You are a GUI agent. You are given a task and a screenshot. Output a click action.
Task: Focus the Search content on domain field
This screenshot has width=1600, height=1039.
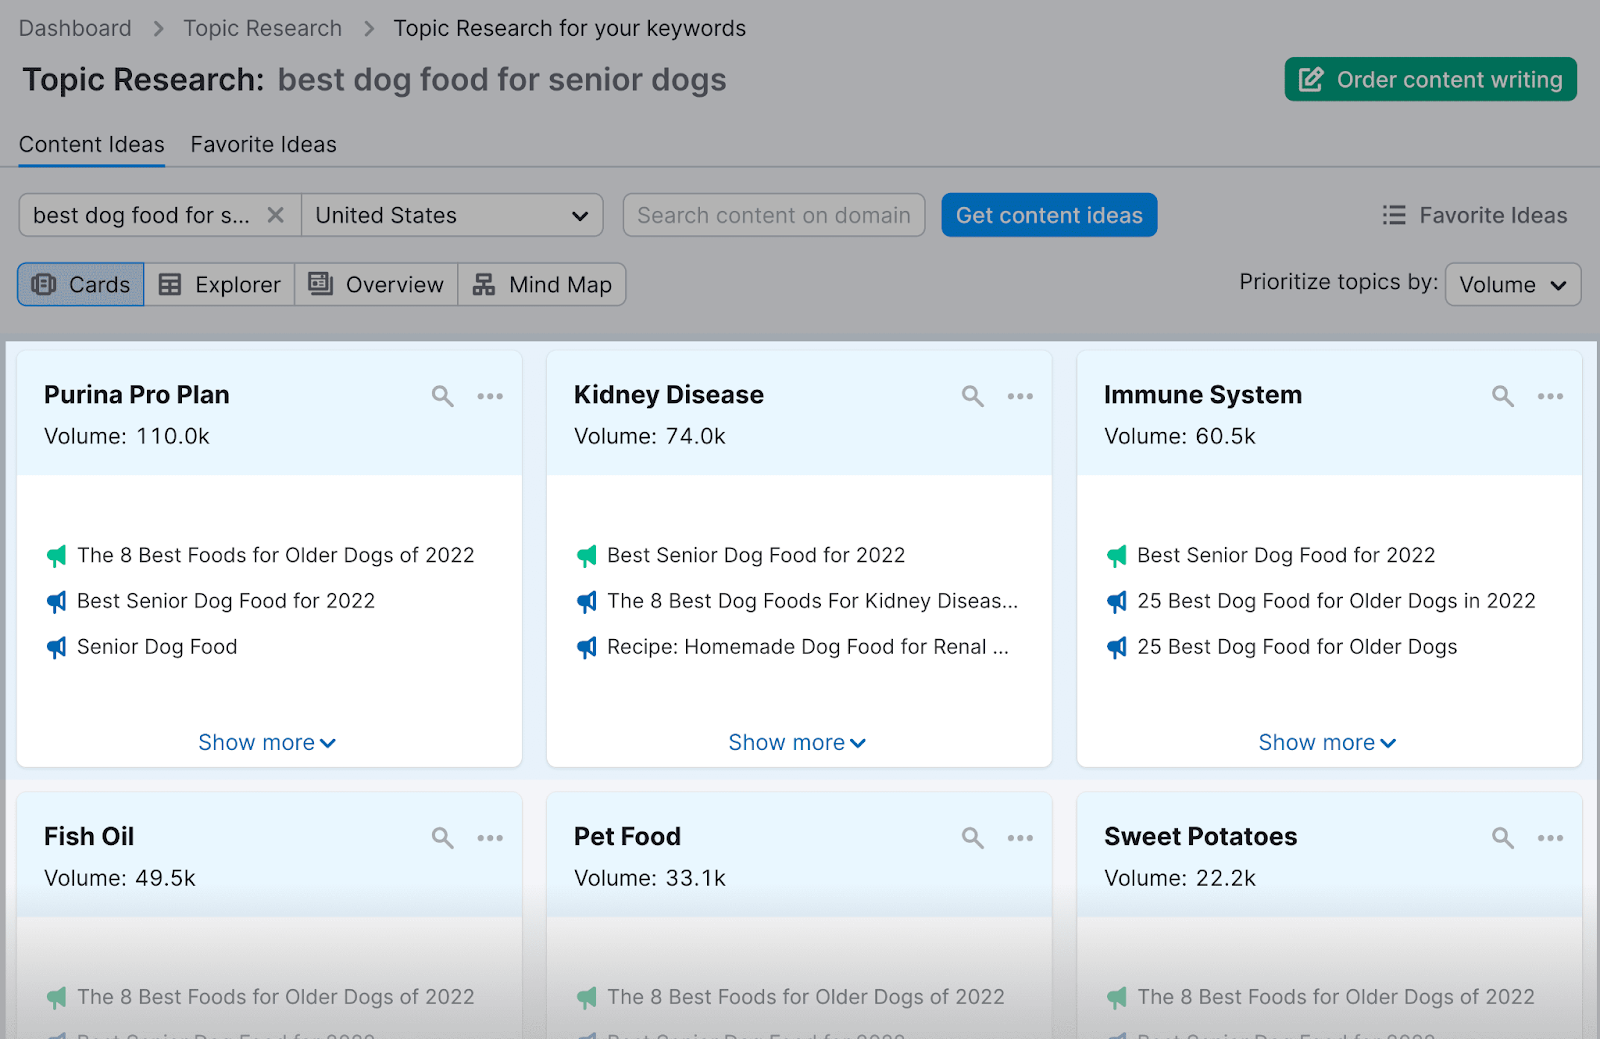coord(773,215)
